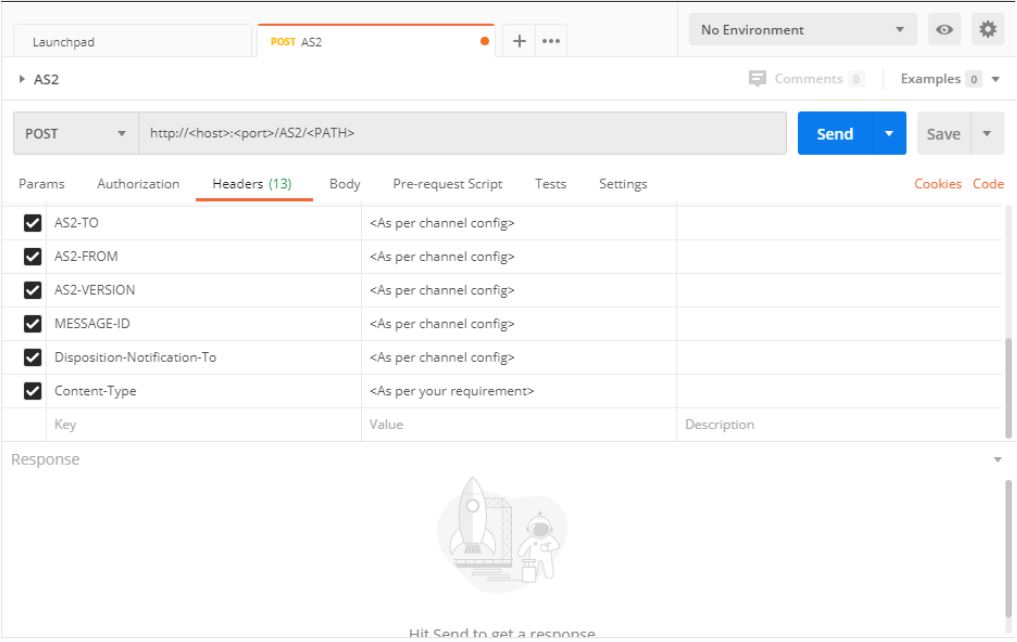Click the environment quick look eye icon
The width and height of the screenshot is (1017, 642).
942,30
